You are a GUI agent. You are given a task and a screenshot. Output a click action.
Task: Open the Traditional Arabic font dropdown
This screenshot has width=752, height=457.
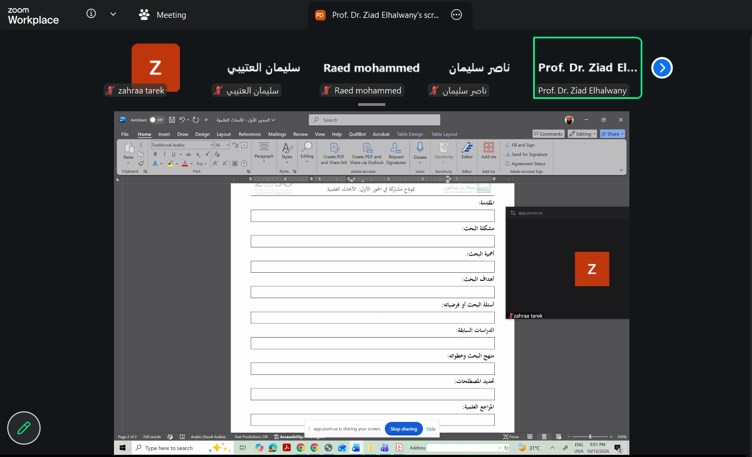pos(211,145)
